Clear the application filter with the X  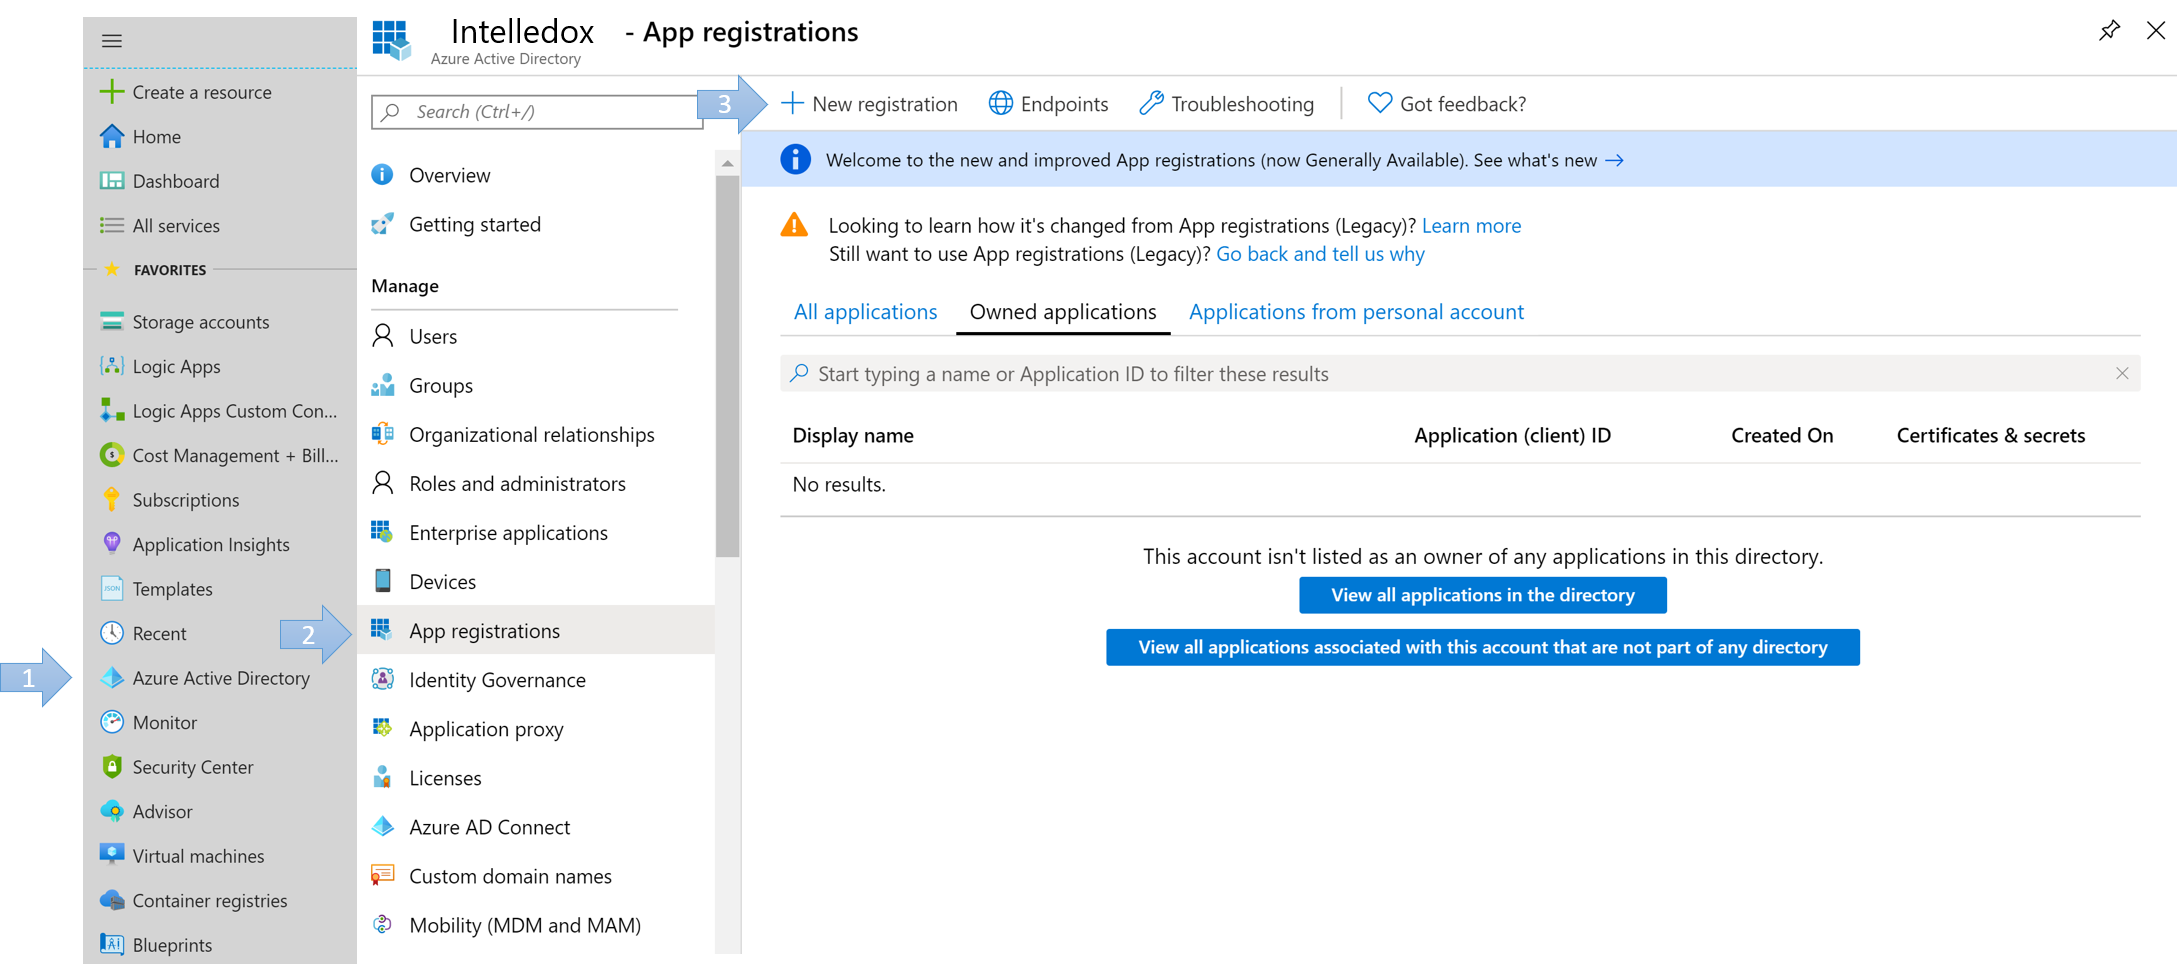[x=2122, y=373]
